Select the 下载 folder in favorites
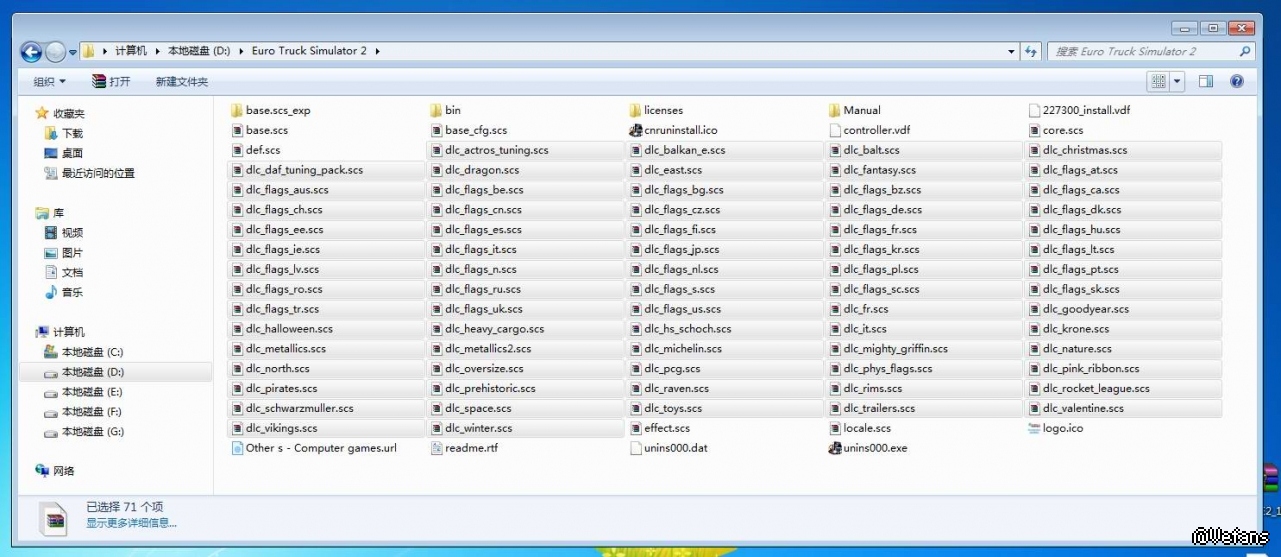The height and width of the screenshot is (557, 1281). tap(72, 133)
